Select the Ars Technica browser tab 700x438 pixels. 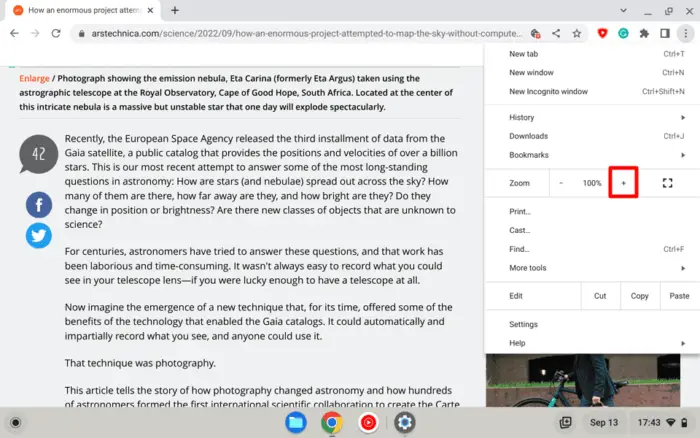[83, 11]
